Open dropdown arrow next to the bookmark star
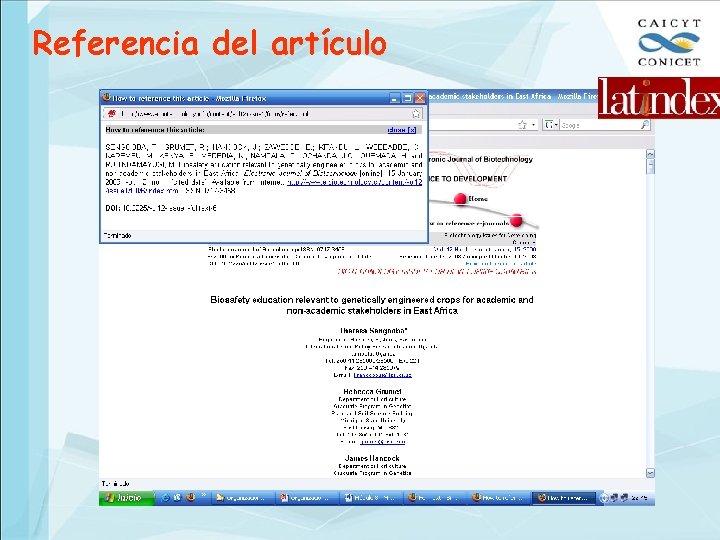 pyautogui.click(x=533, y=124)
